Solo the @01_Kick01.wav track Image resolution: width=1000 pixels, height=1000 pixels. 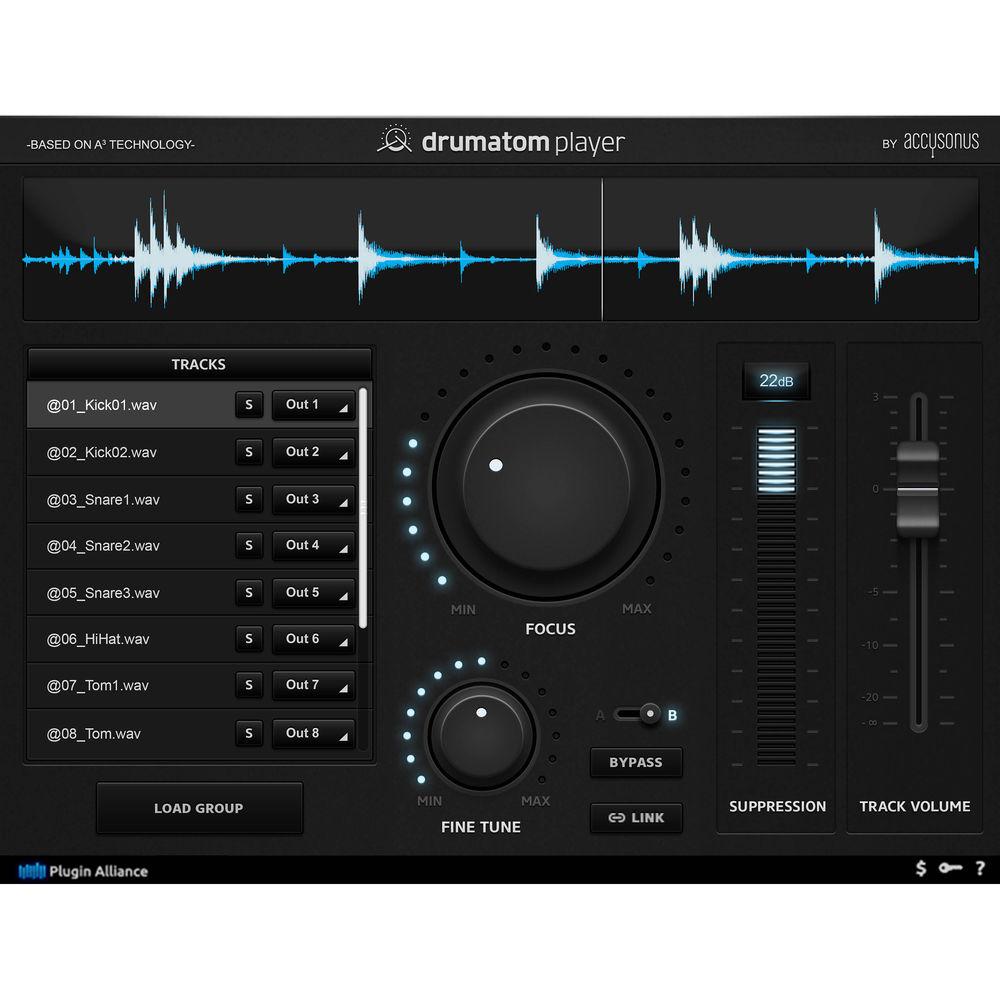249,405
